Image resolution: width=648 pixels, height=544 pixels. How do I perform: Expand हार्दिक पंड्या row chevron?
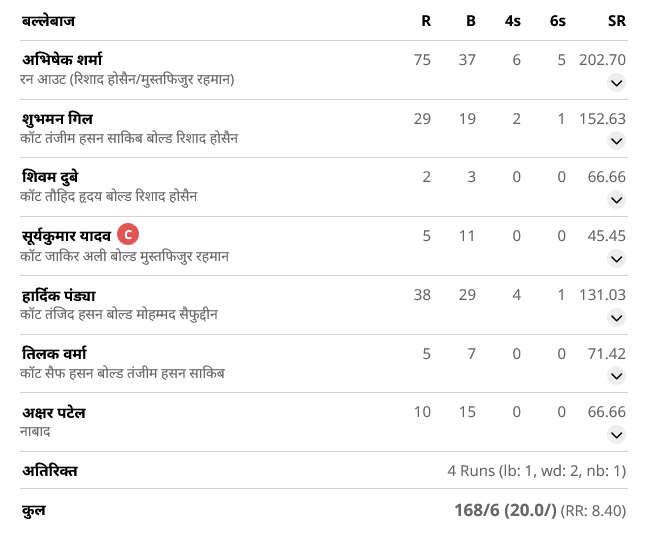616,318
